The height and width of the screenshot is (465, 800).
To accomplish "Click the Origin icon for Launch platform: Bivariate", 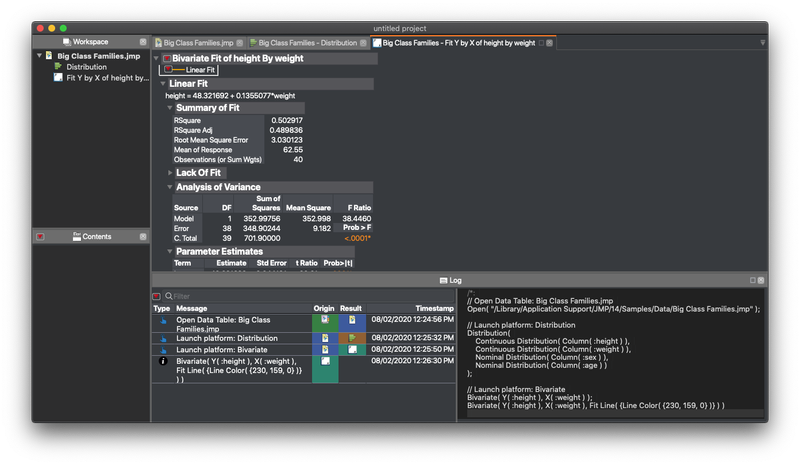I will click(324, 349).
